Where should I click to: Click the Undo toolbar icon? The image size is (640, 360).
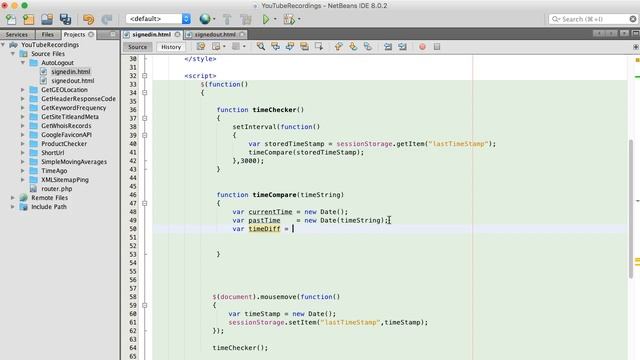pos(88,19)
